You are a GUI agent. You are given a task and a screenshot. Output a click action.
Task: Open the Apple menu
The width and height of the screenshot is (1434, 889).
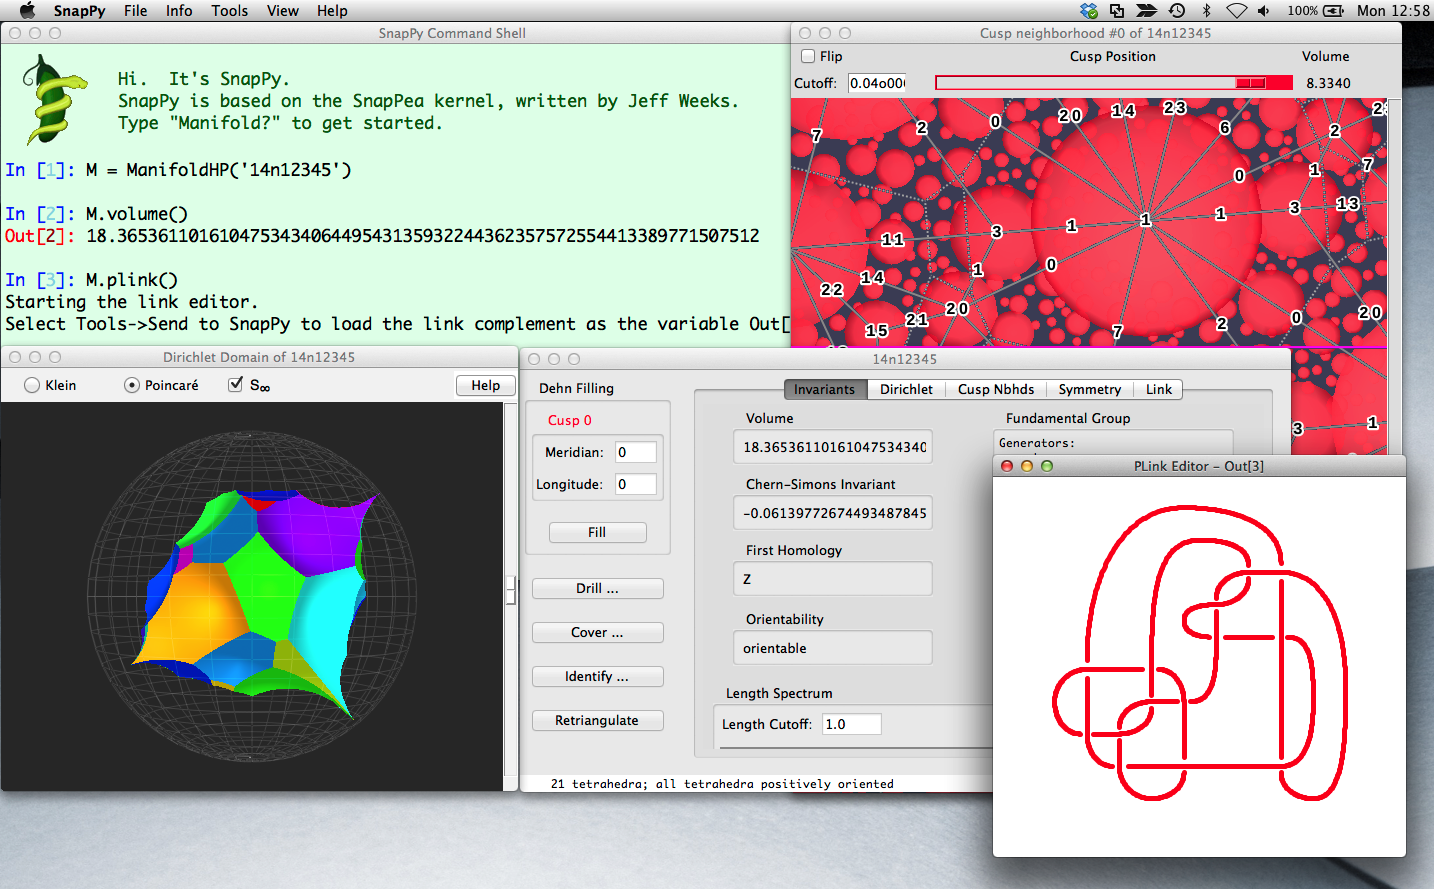27,10
